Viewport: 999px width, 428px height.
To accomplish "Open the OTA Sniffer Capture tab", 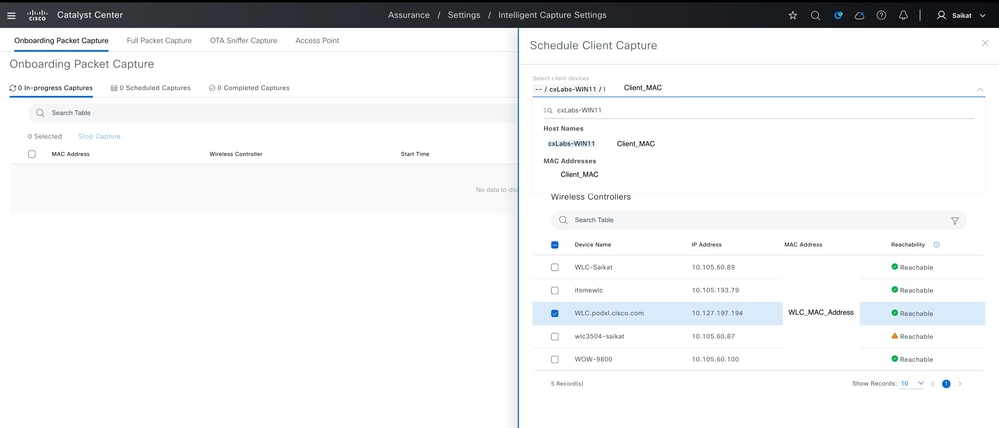I will [243, 40].
